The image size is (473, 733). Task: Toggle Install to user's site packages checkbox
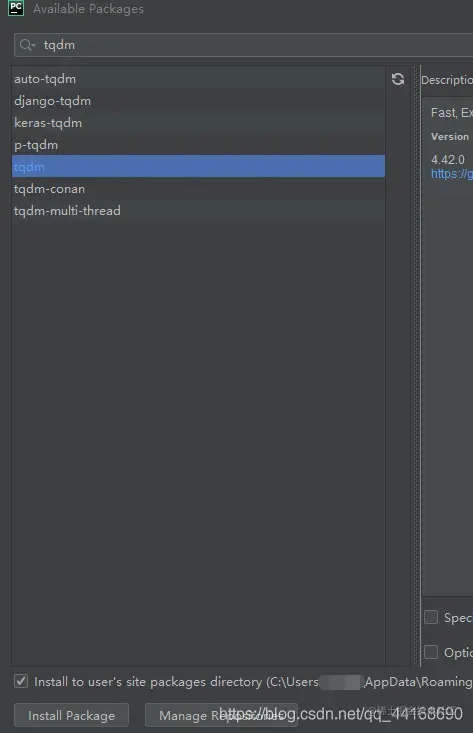[x=21, y=681]
